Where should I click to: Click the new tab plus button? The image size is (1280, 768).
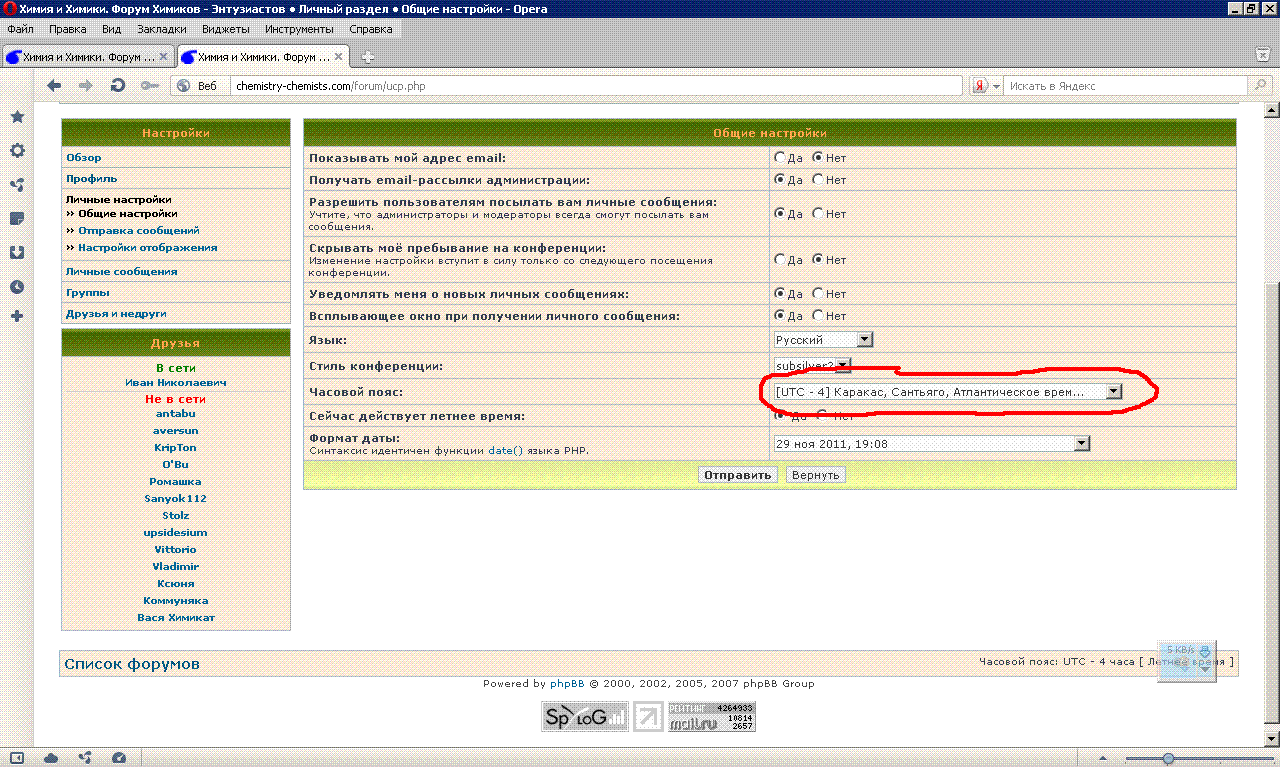368,56
